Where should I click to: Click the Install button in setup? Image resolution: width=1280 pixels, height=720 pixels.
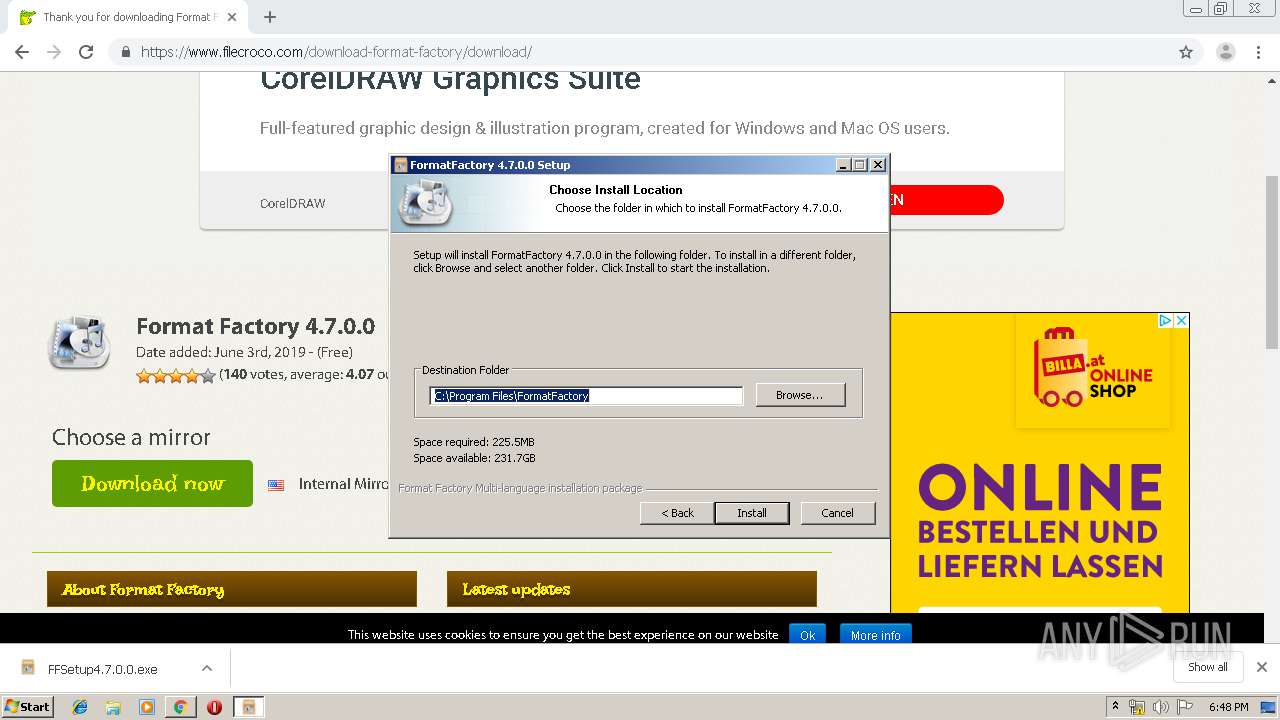(x=752, y=513)
